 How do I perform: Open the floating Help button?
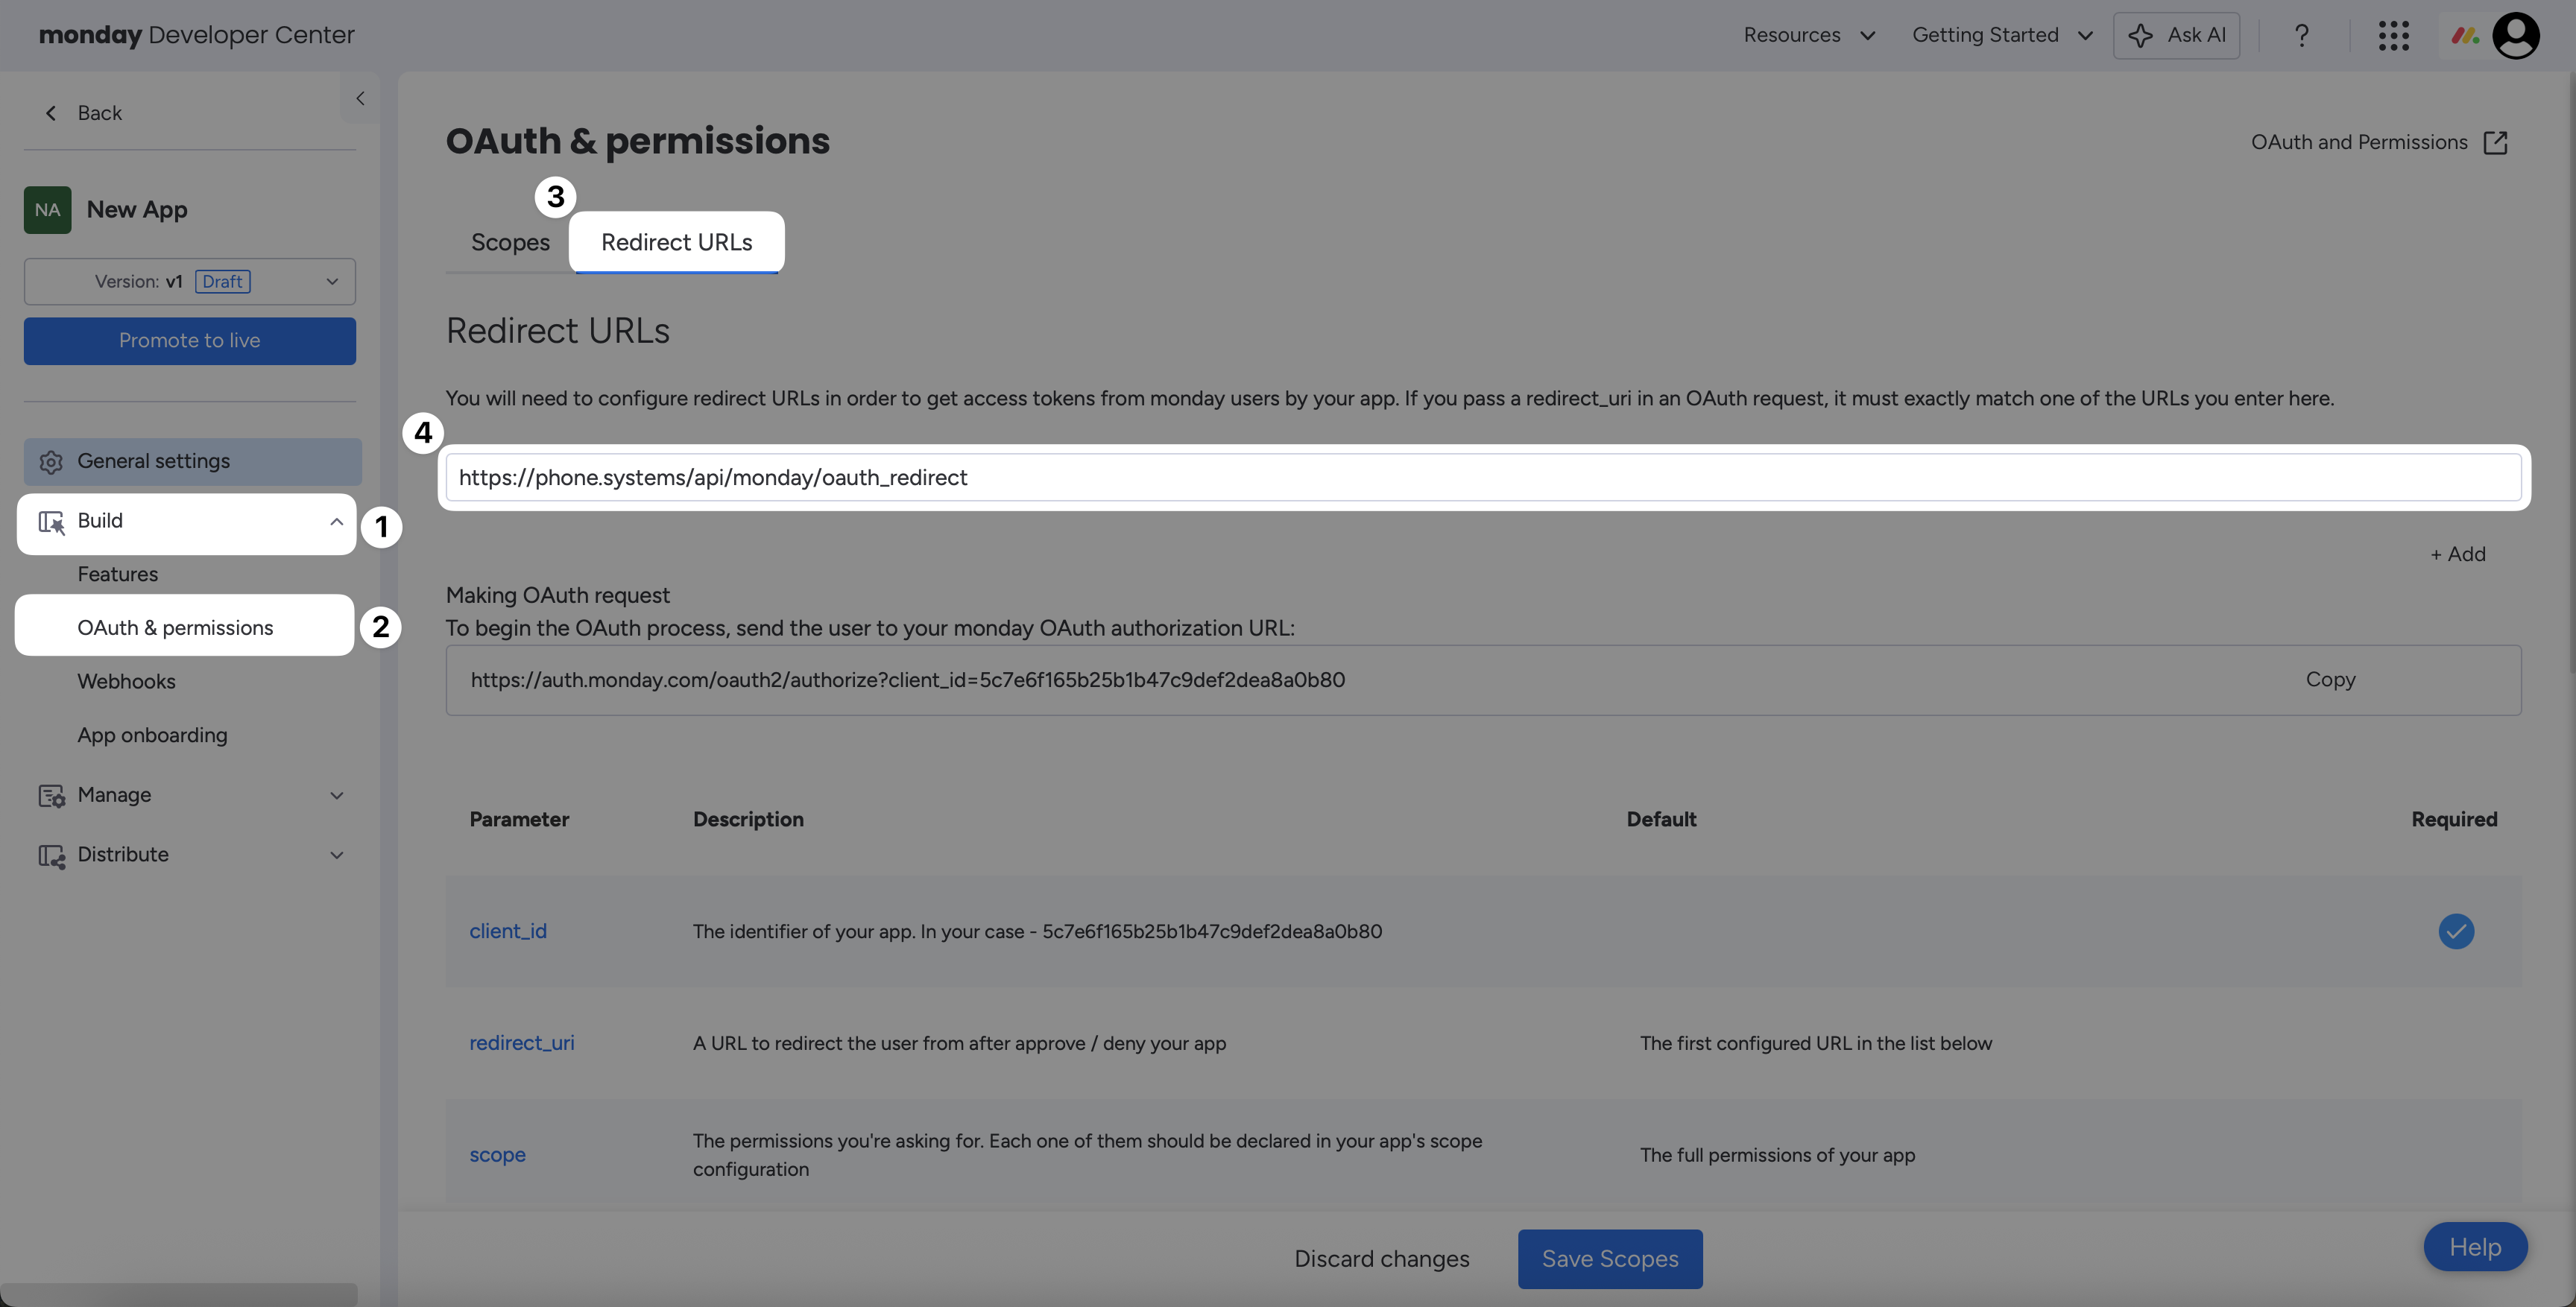[2475, 1247]
